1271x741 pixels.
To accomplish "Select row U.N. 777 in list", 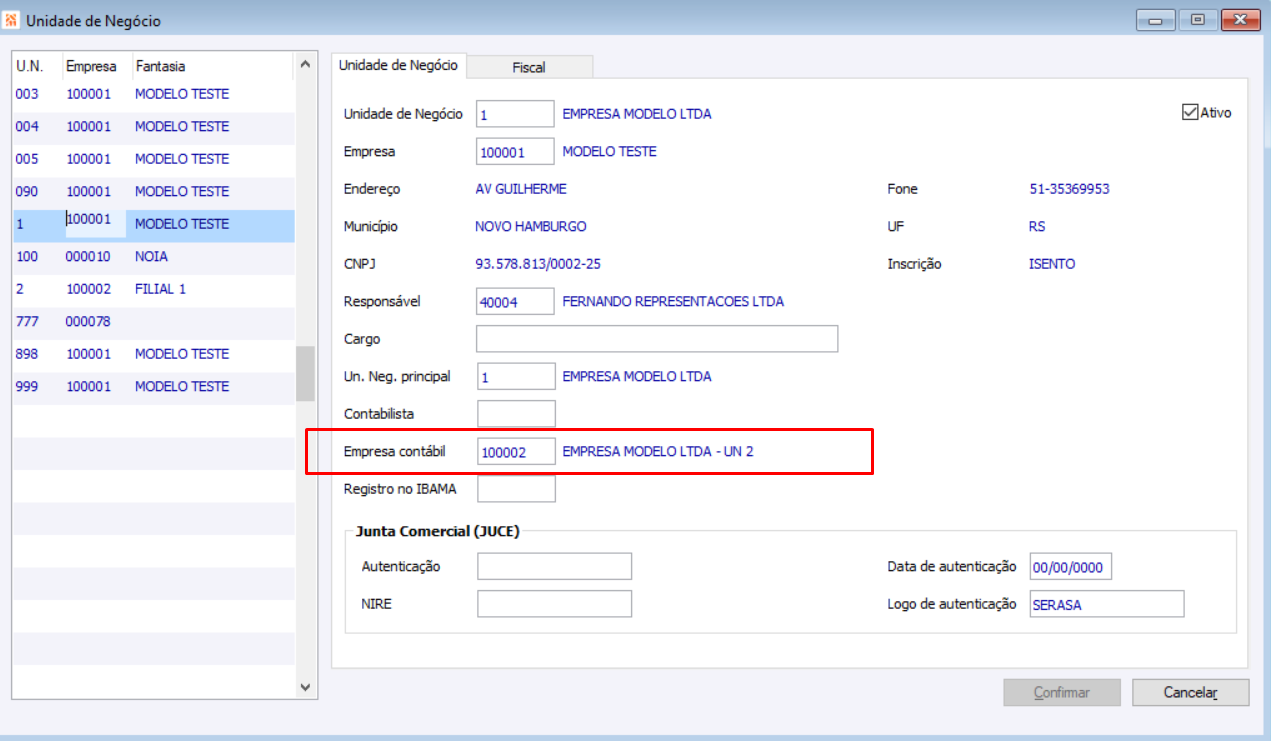I will pos(153,321).
